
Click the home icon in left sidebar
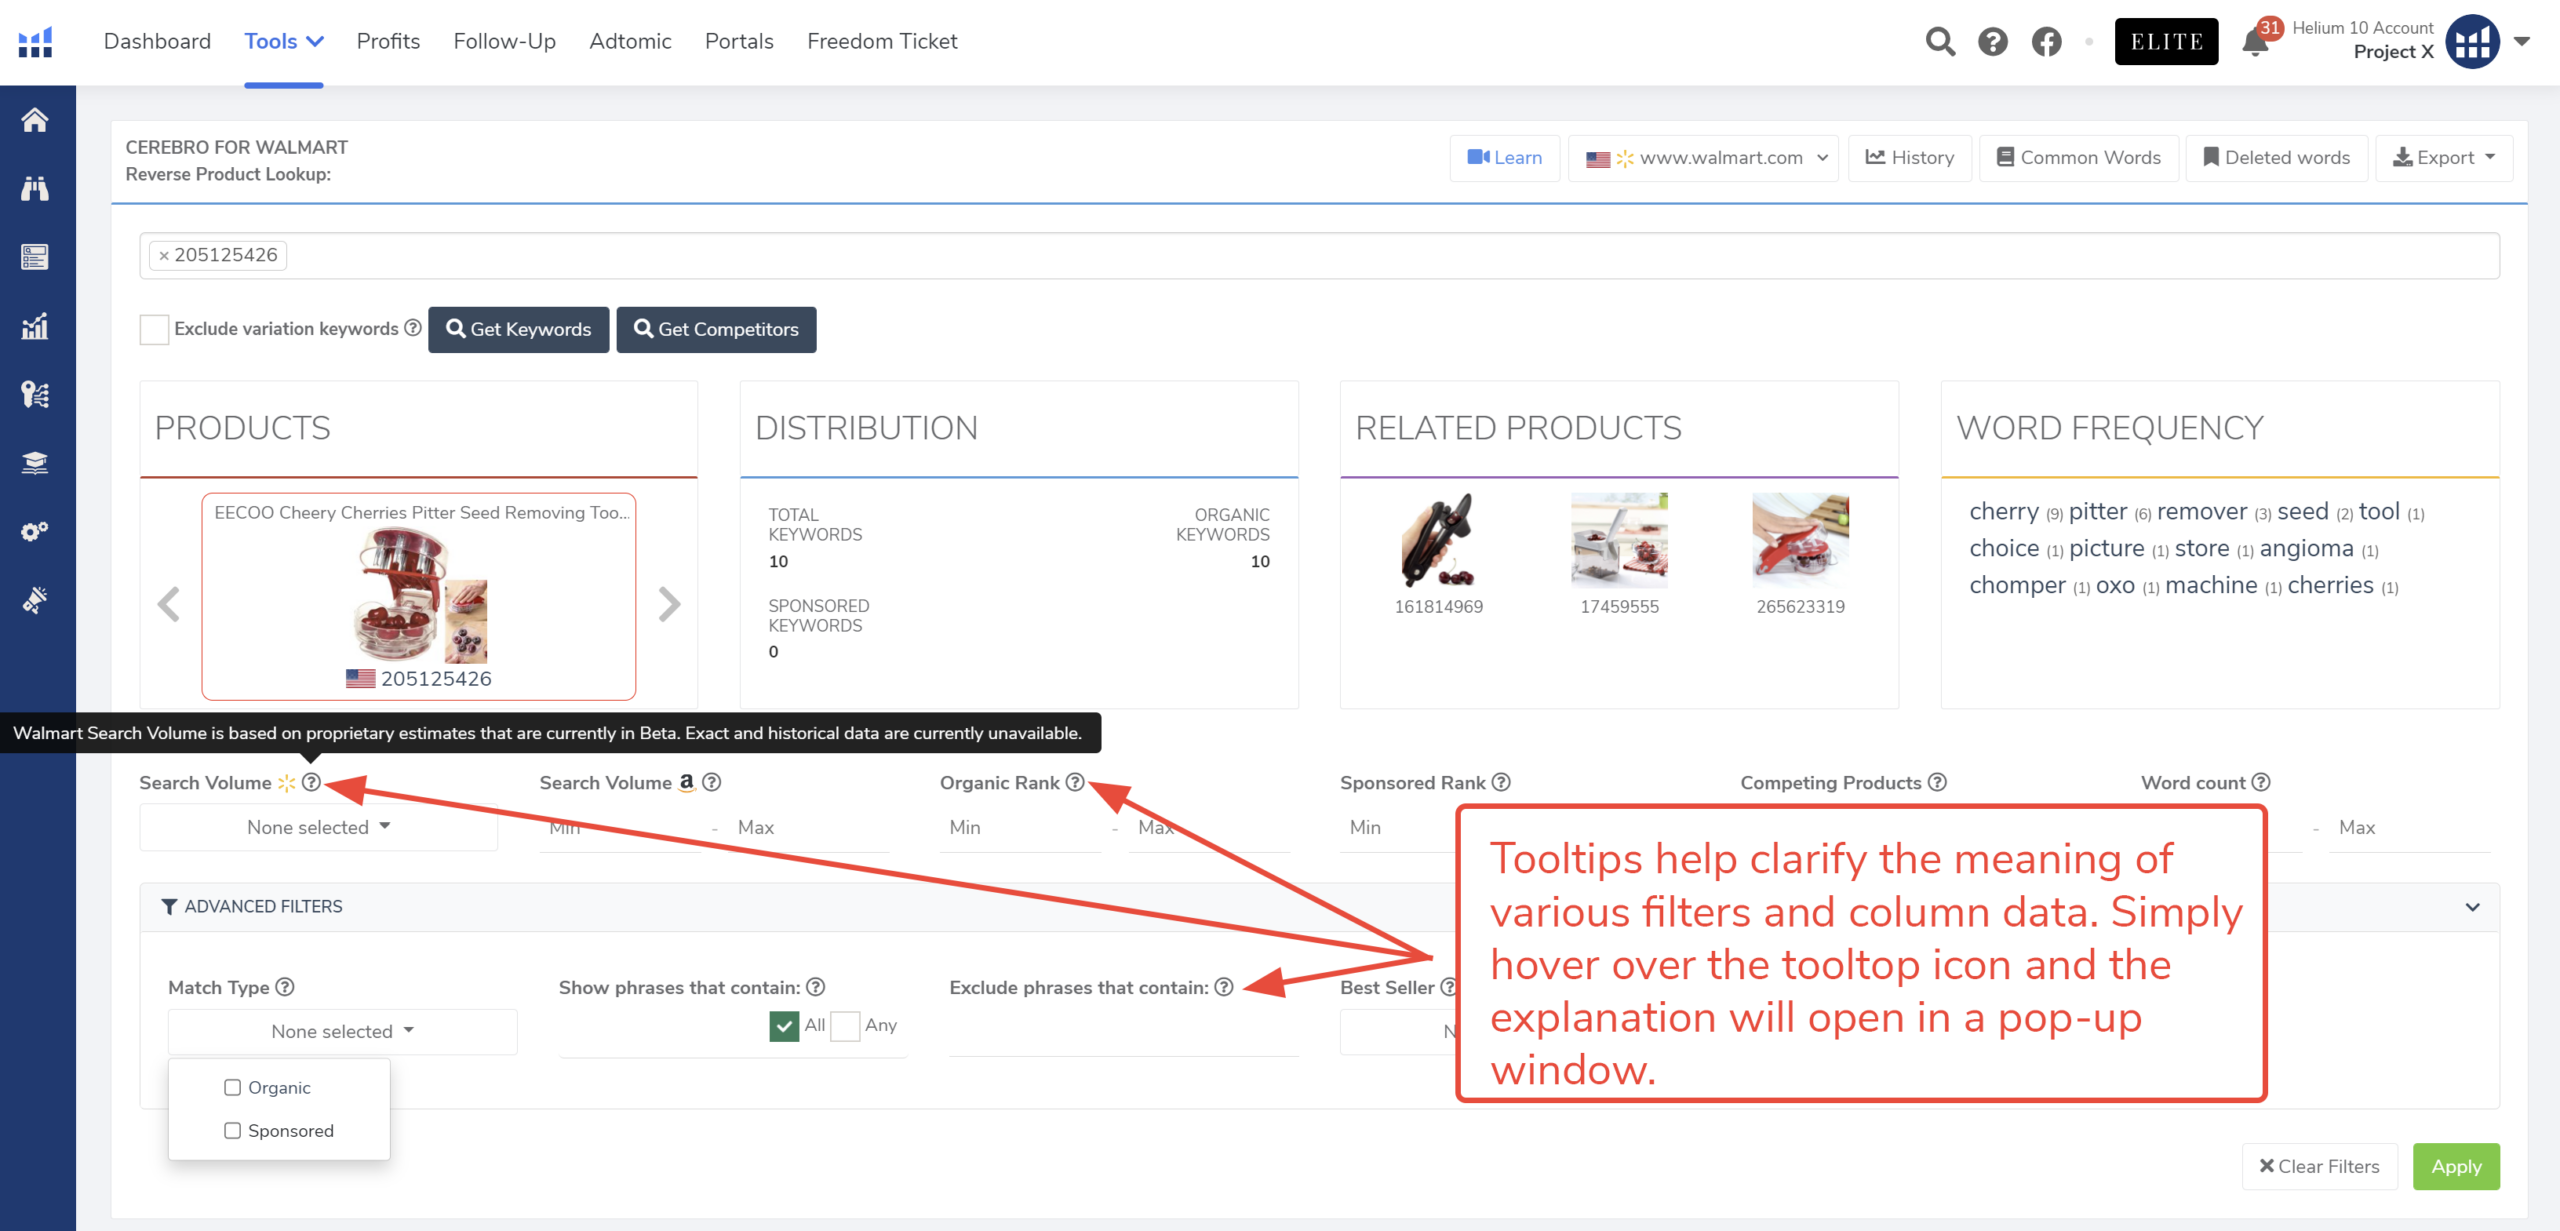35,120
